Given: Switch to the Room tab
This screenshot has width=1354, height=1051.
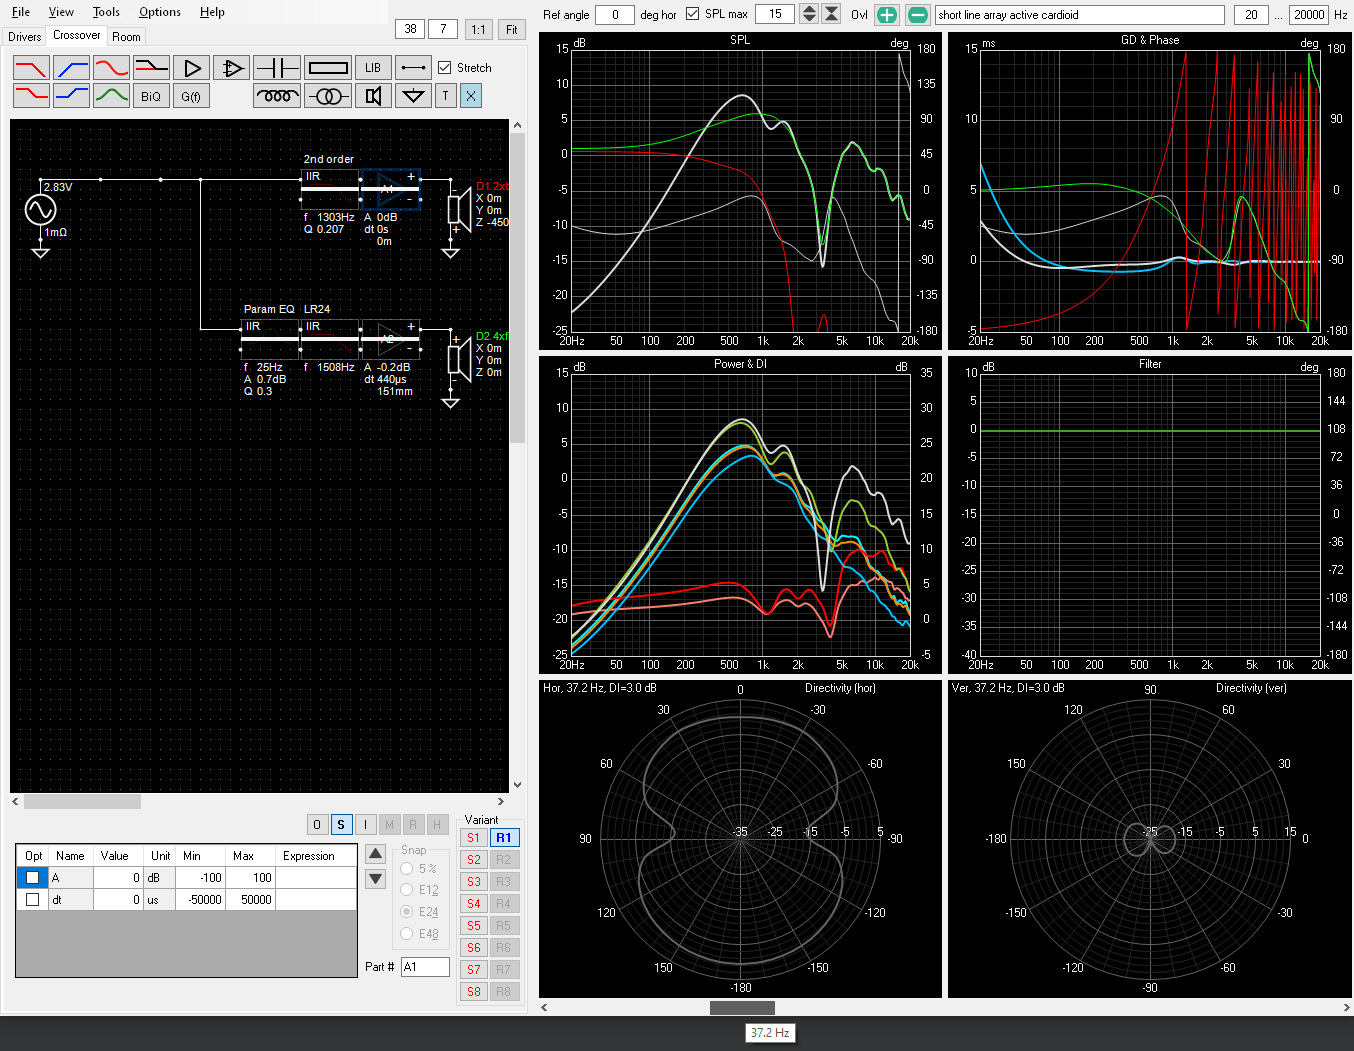Looking at the screenshot, I should tap(126, 37).
